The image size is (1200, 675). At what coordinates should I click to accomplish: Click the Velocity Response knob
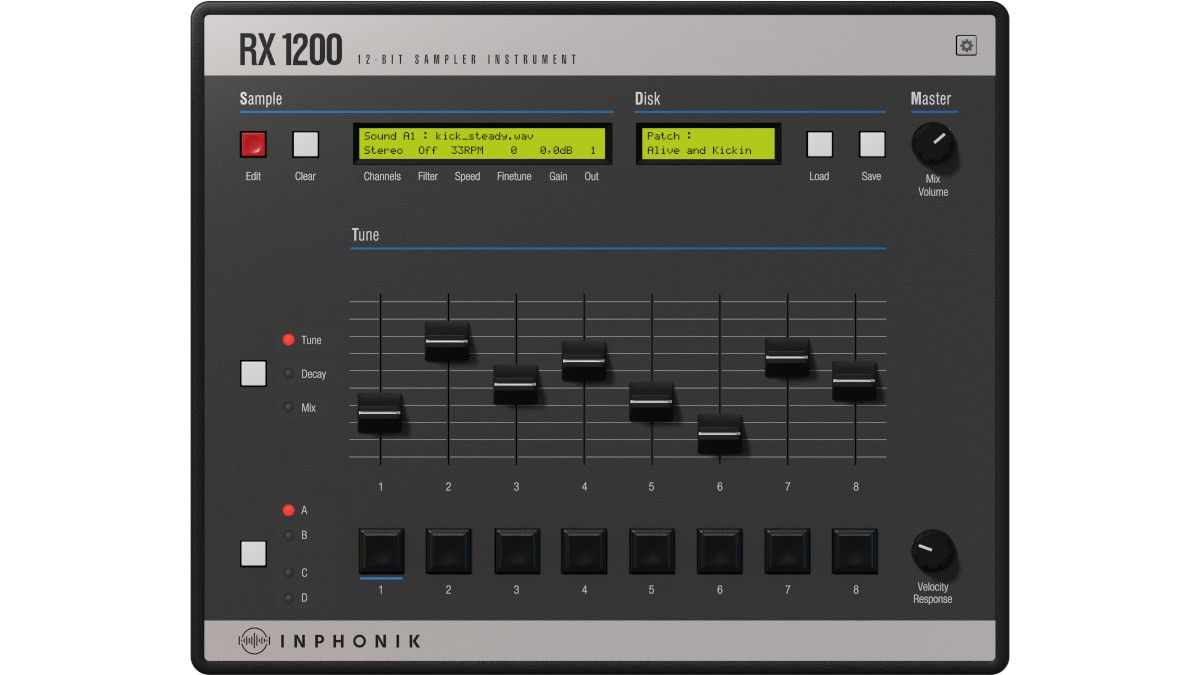tap(932, 551)
